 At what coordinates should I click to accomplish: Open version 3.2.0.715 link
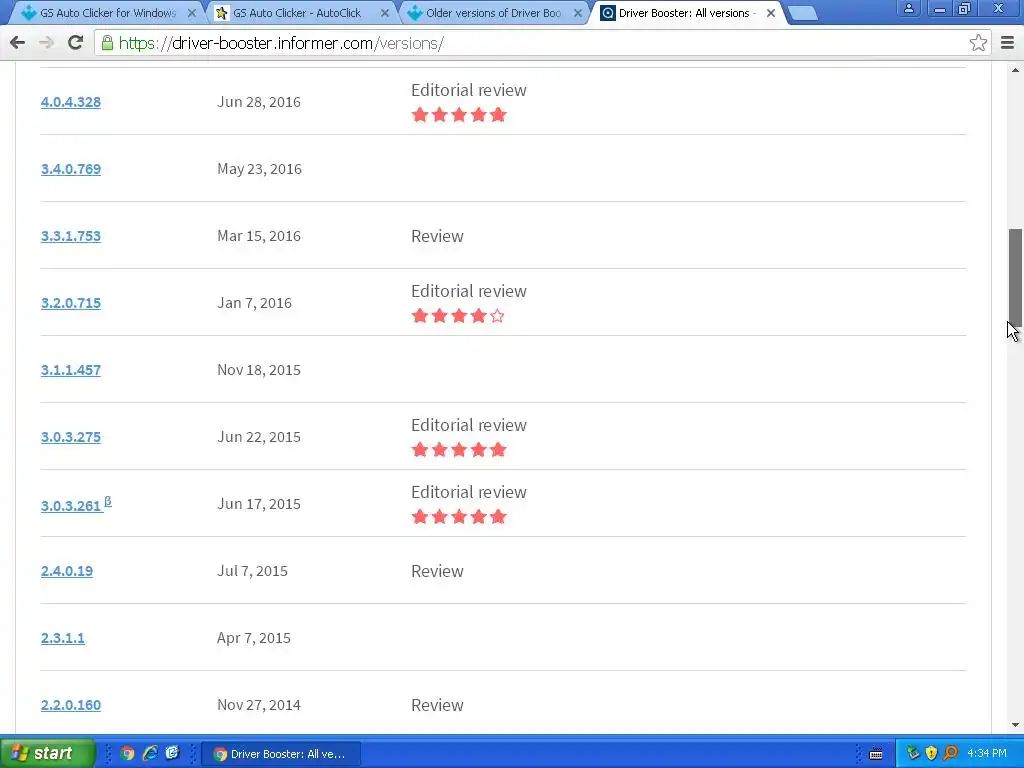(71, 303)
